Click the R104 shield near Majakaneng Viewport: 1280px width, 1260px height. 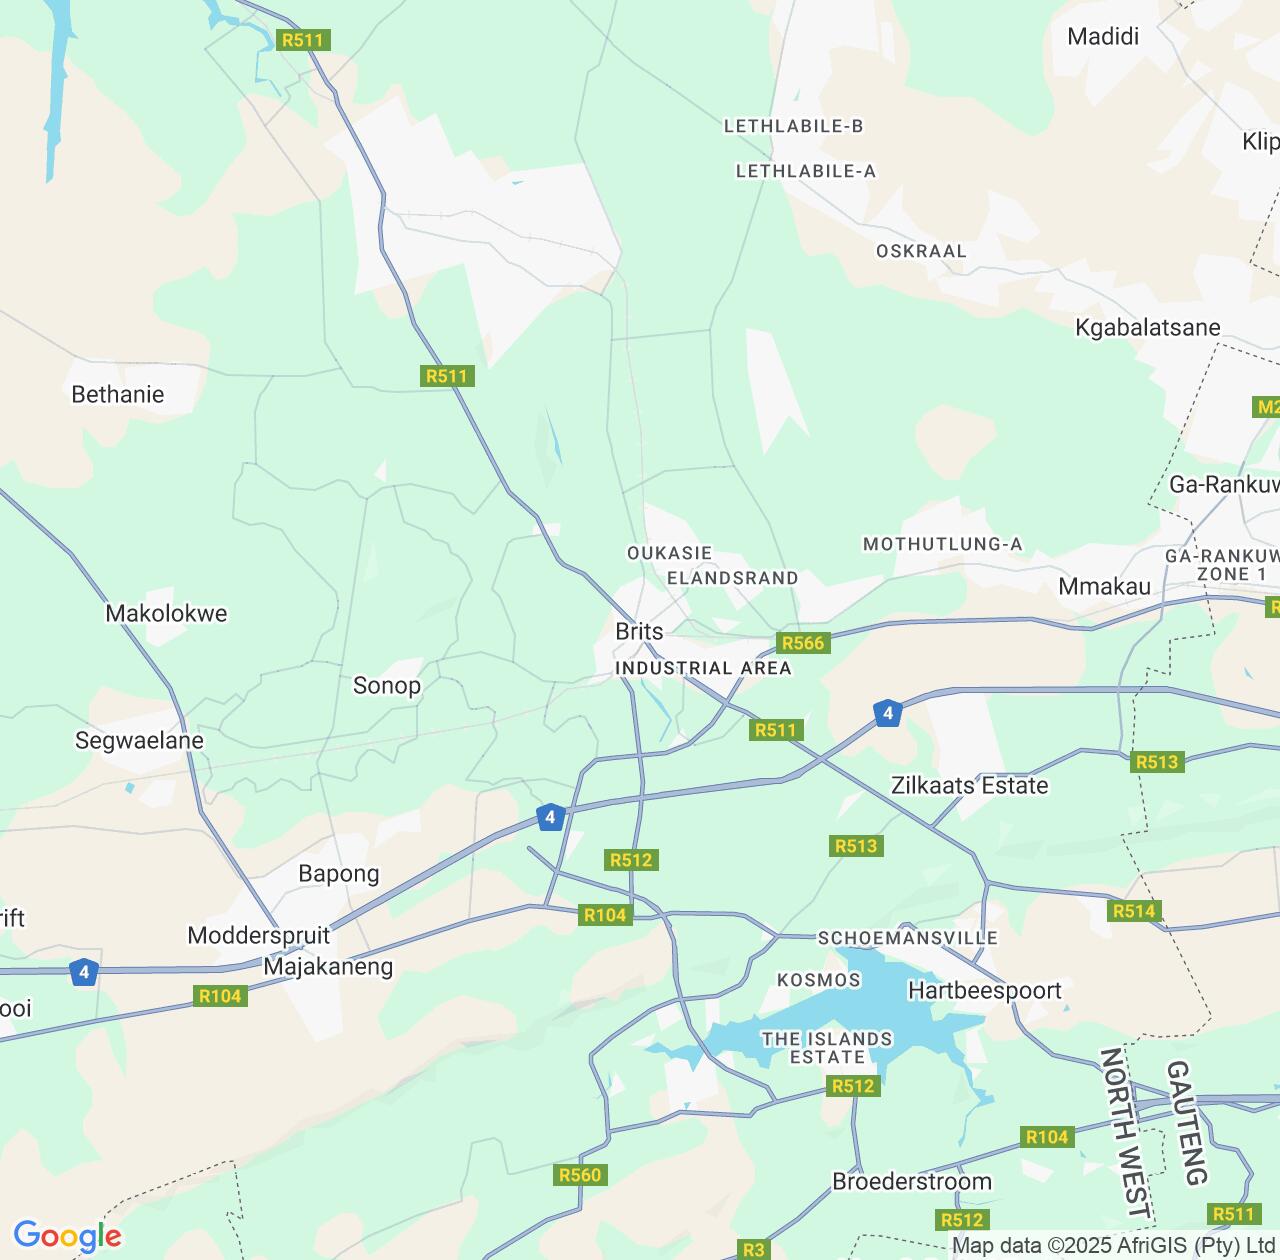[x=220, y=996]
